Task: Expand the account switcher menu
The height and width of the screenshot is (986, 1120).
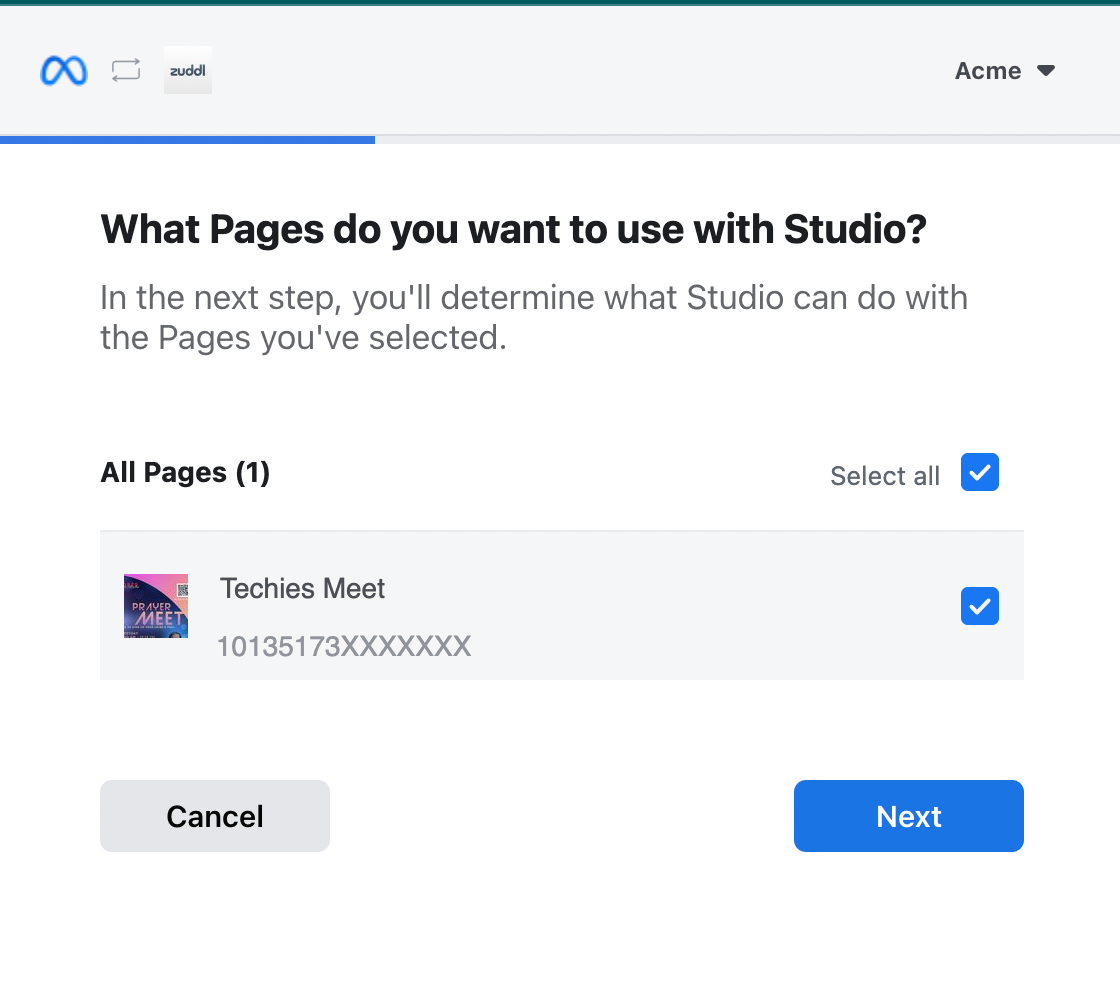Action: tap(1005, 70)
